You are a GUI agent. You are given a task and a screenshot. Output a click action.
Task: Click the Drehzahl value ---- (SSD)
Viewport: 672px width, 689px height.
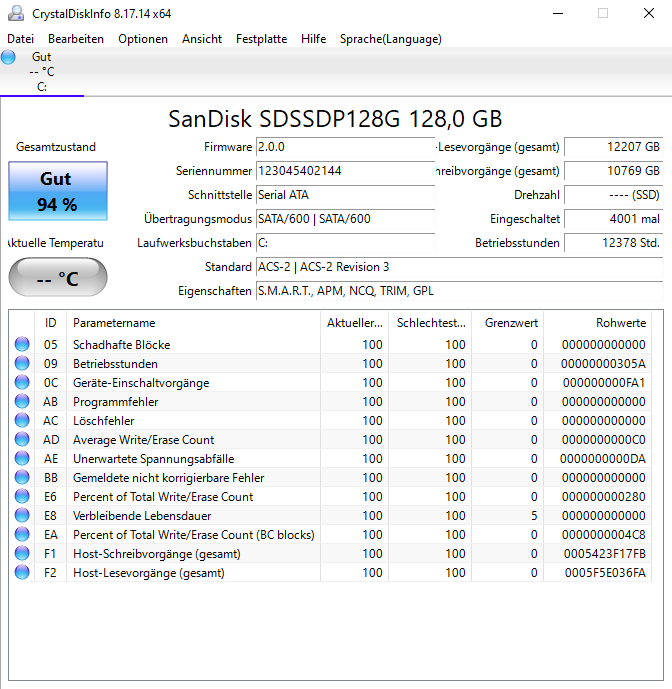pyautogui.click(x=614, y=195)
